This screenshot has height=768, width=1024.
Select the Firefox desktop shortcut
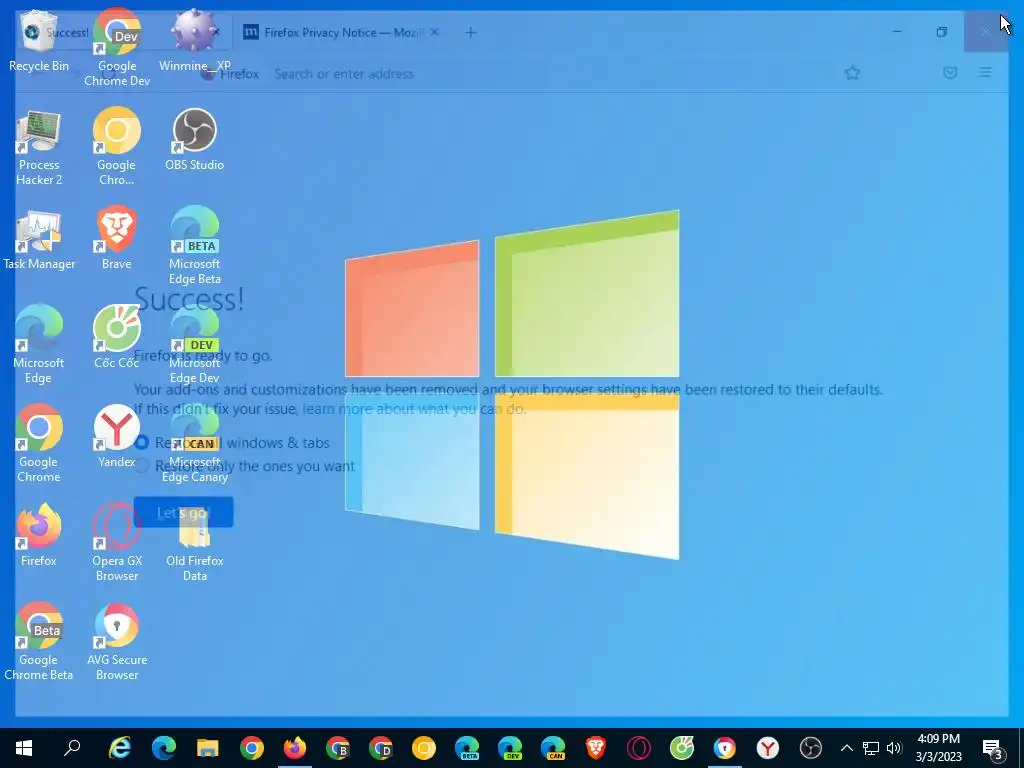point(39,536)
